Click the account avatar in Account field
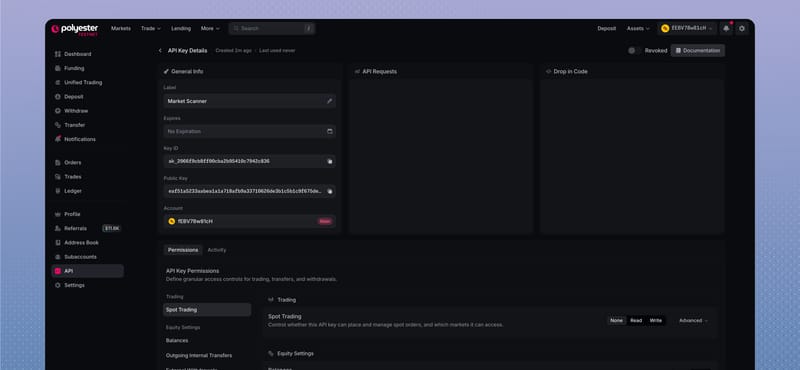Viewport: 800px width, 370px height. [x=171, y=221]
